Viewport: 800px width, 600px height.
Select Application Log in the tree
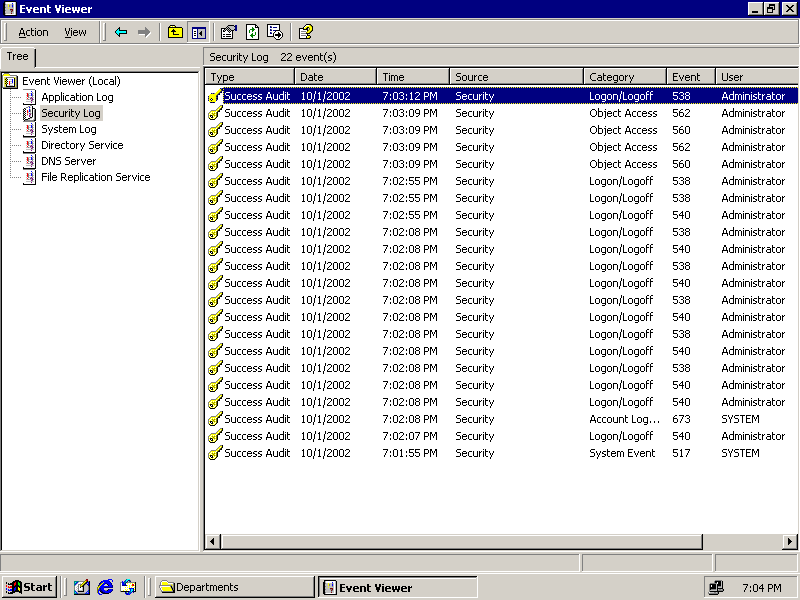point(77,97)
